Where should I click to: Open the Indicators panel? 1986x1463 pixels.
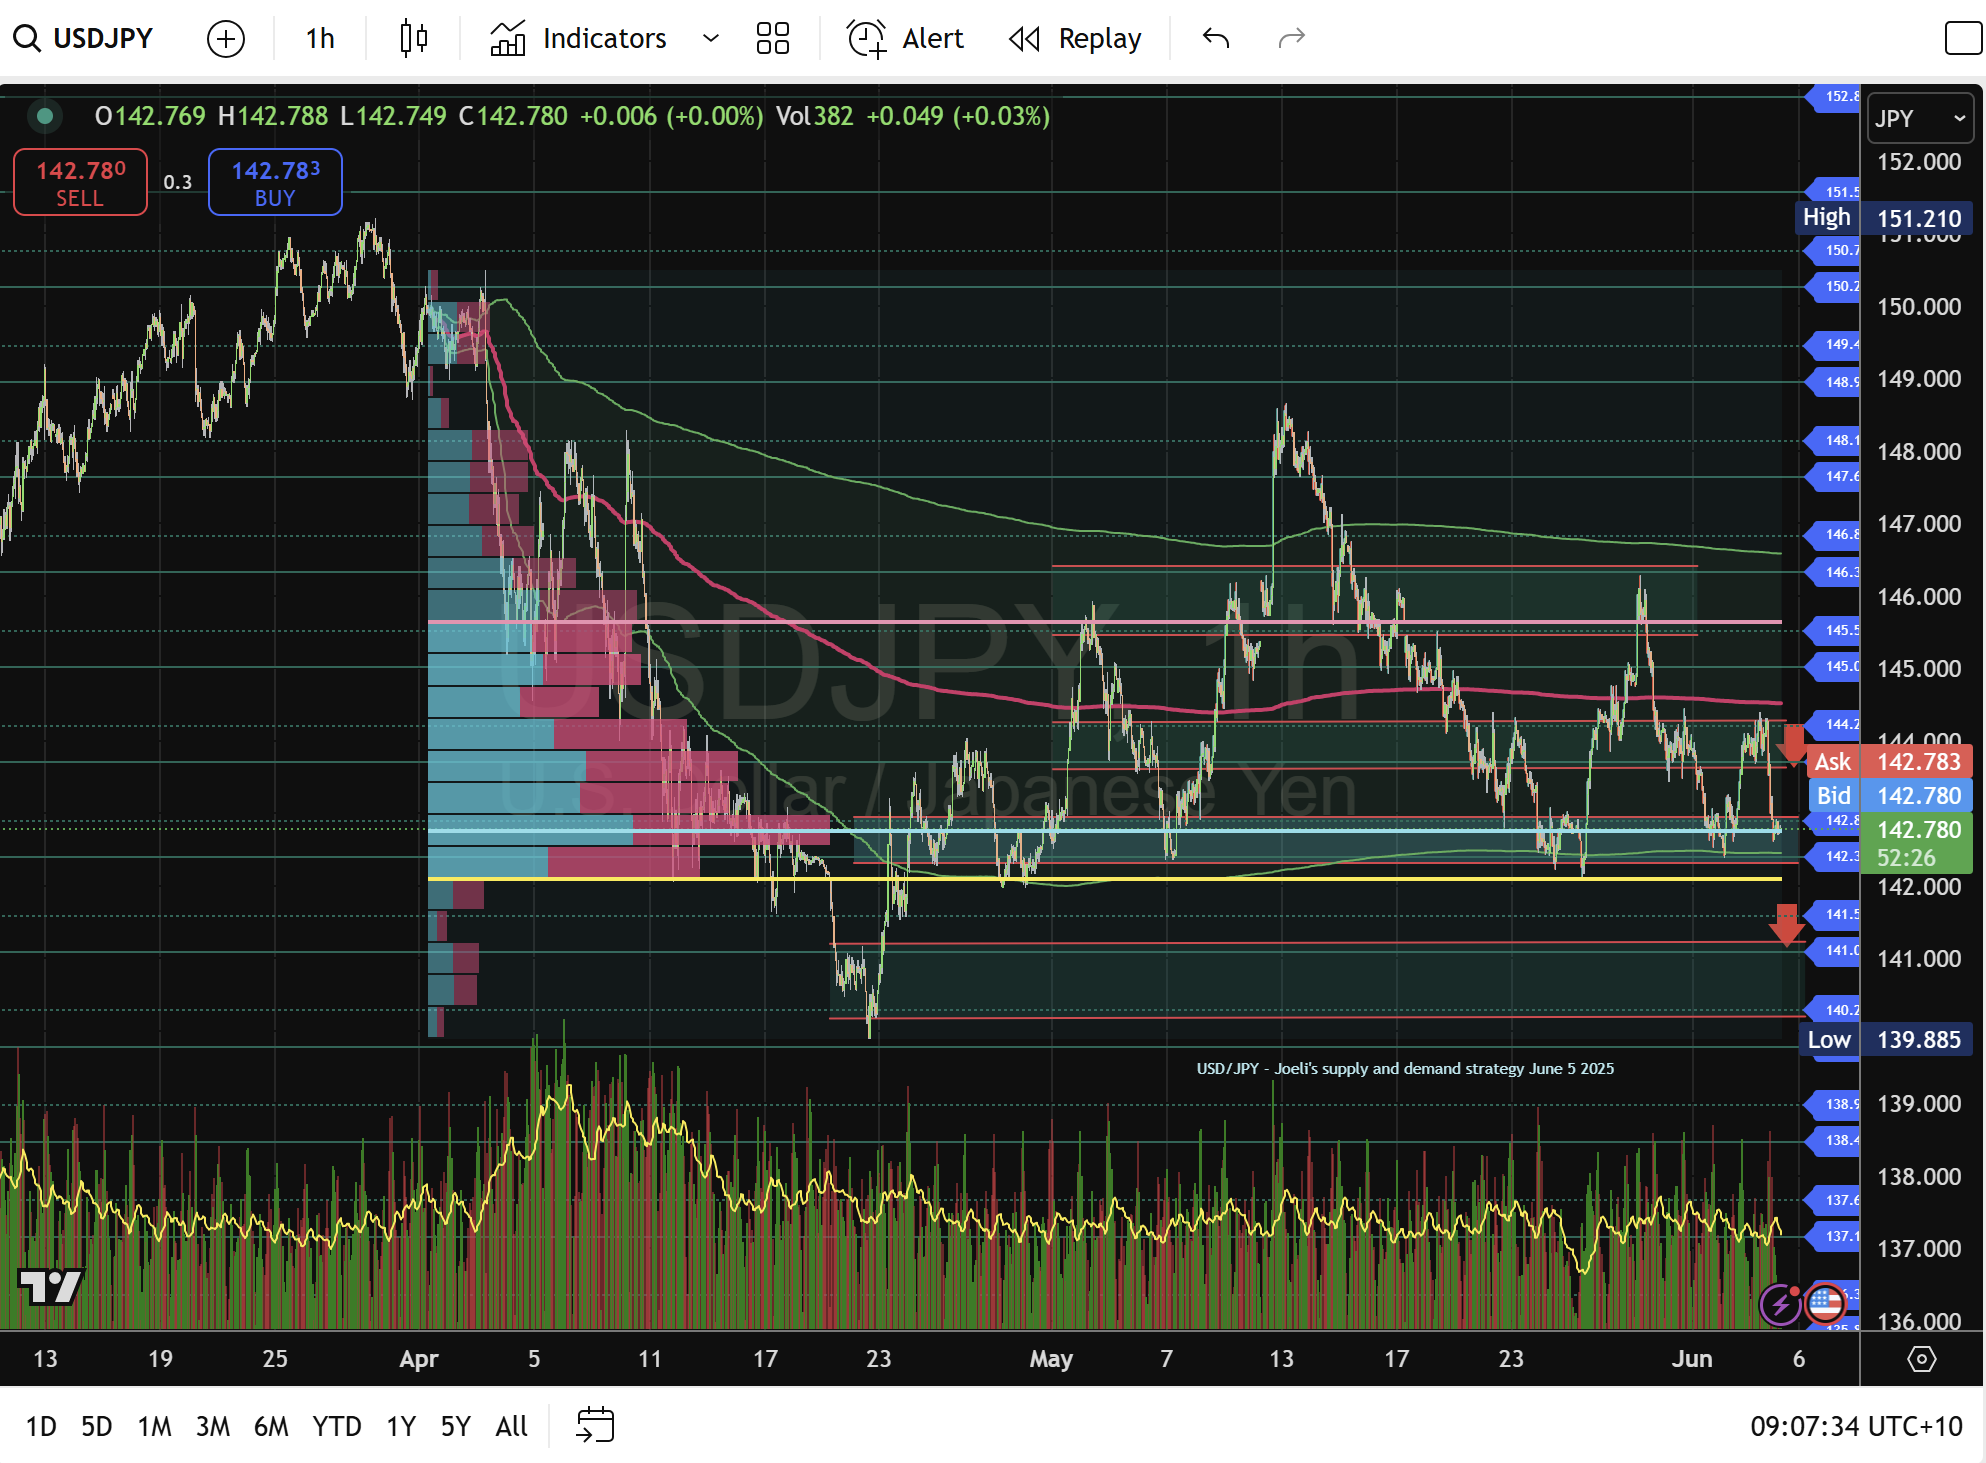pyautogui.click(x=579, y=38)
